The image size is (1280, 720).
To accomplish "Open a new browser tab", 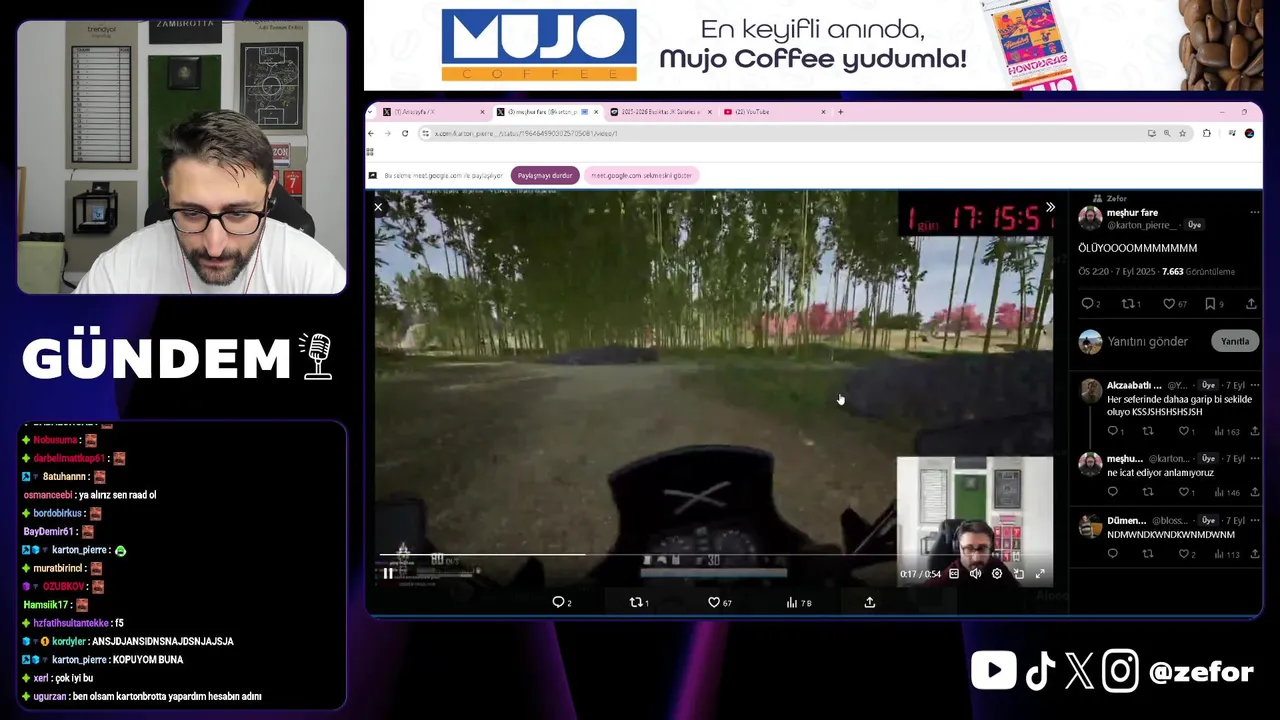I will point(840,112).
